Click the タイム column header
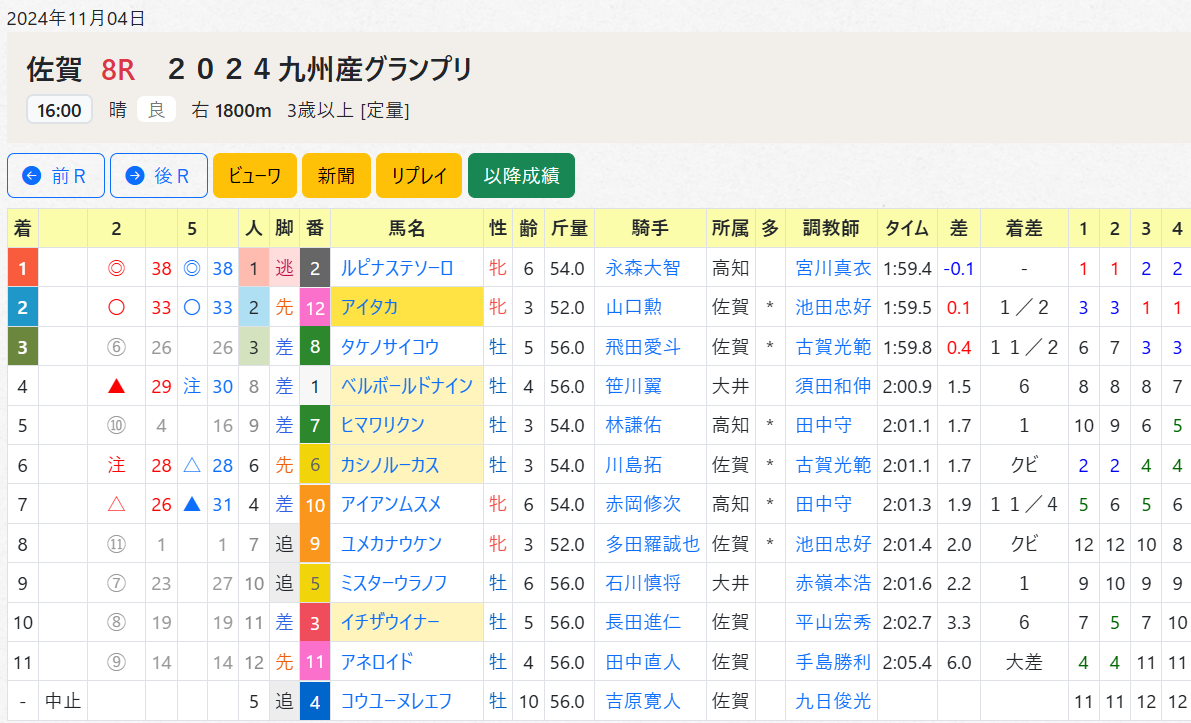The image size is (1191, 723). coord(907,229)
